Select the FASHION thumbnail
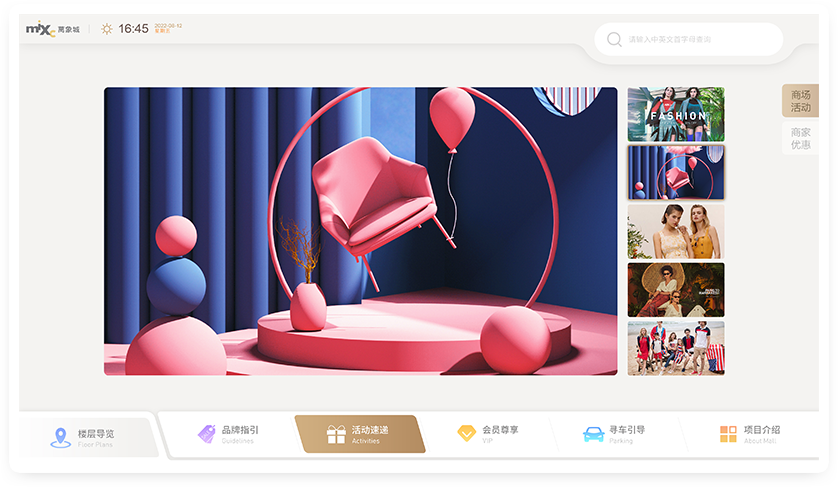This screenshot has height=487, width=838. click(x=675, y=115)
